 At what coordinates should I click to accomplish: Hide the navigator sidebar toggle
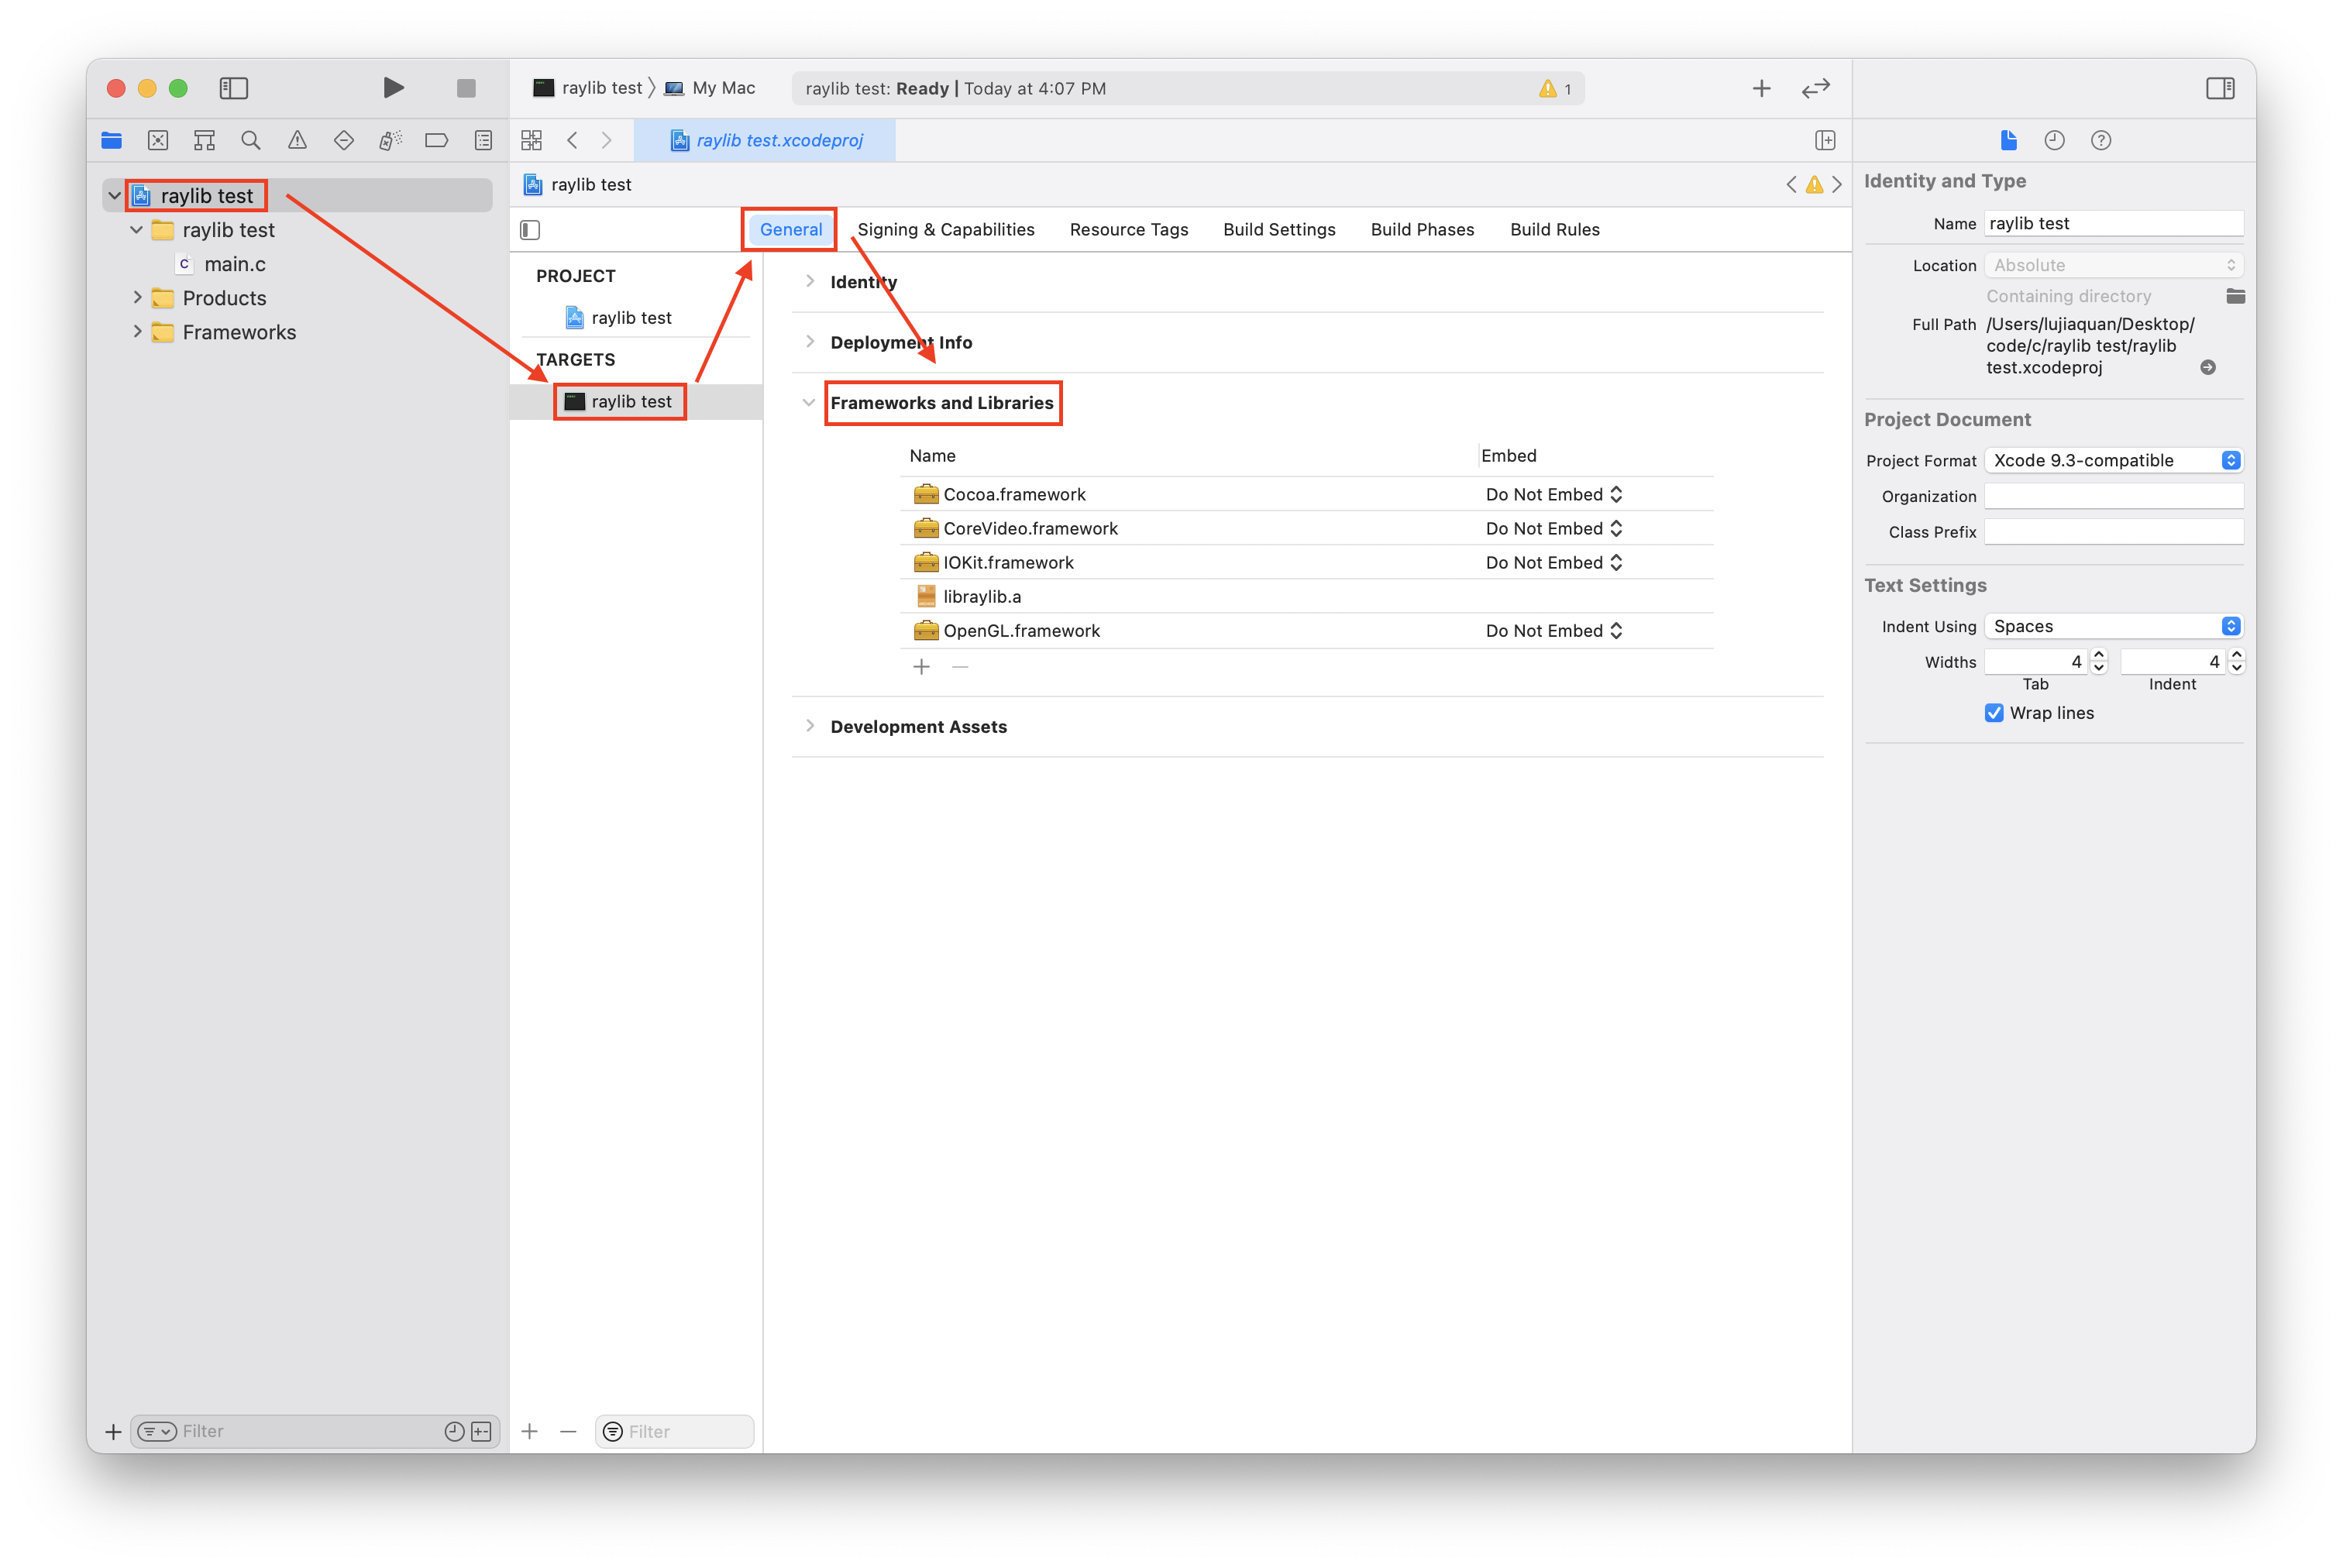coord(233,88)
